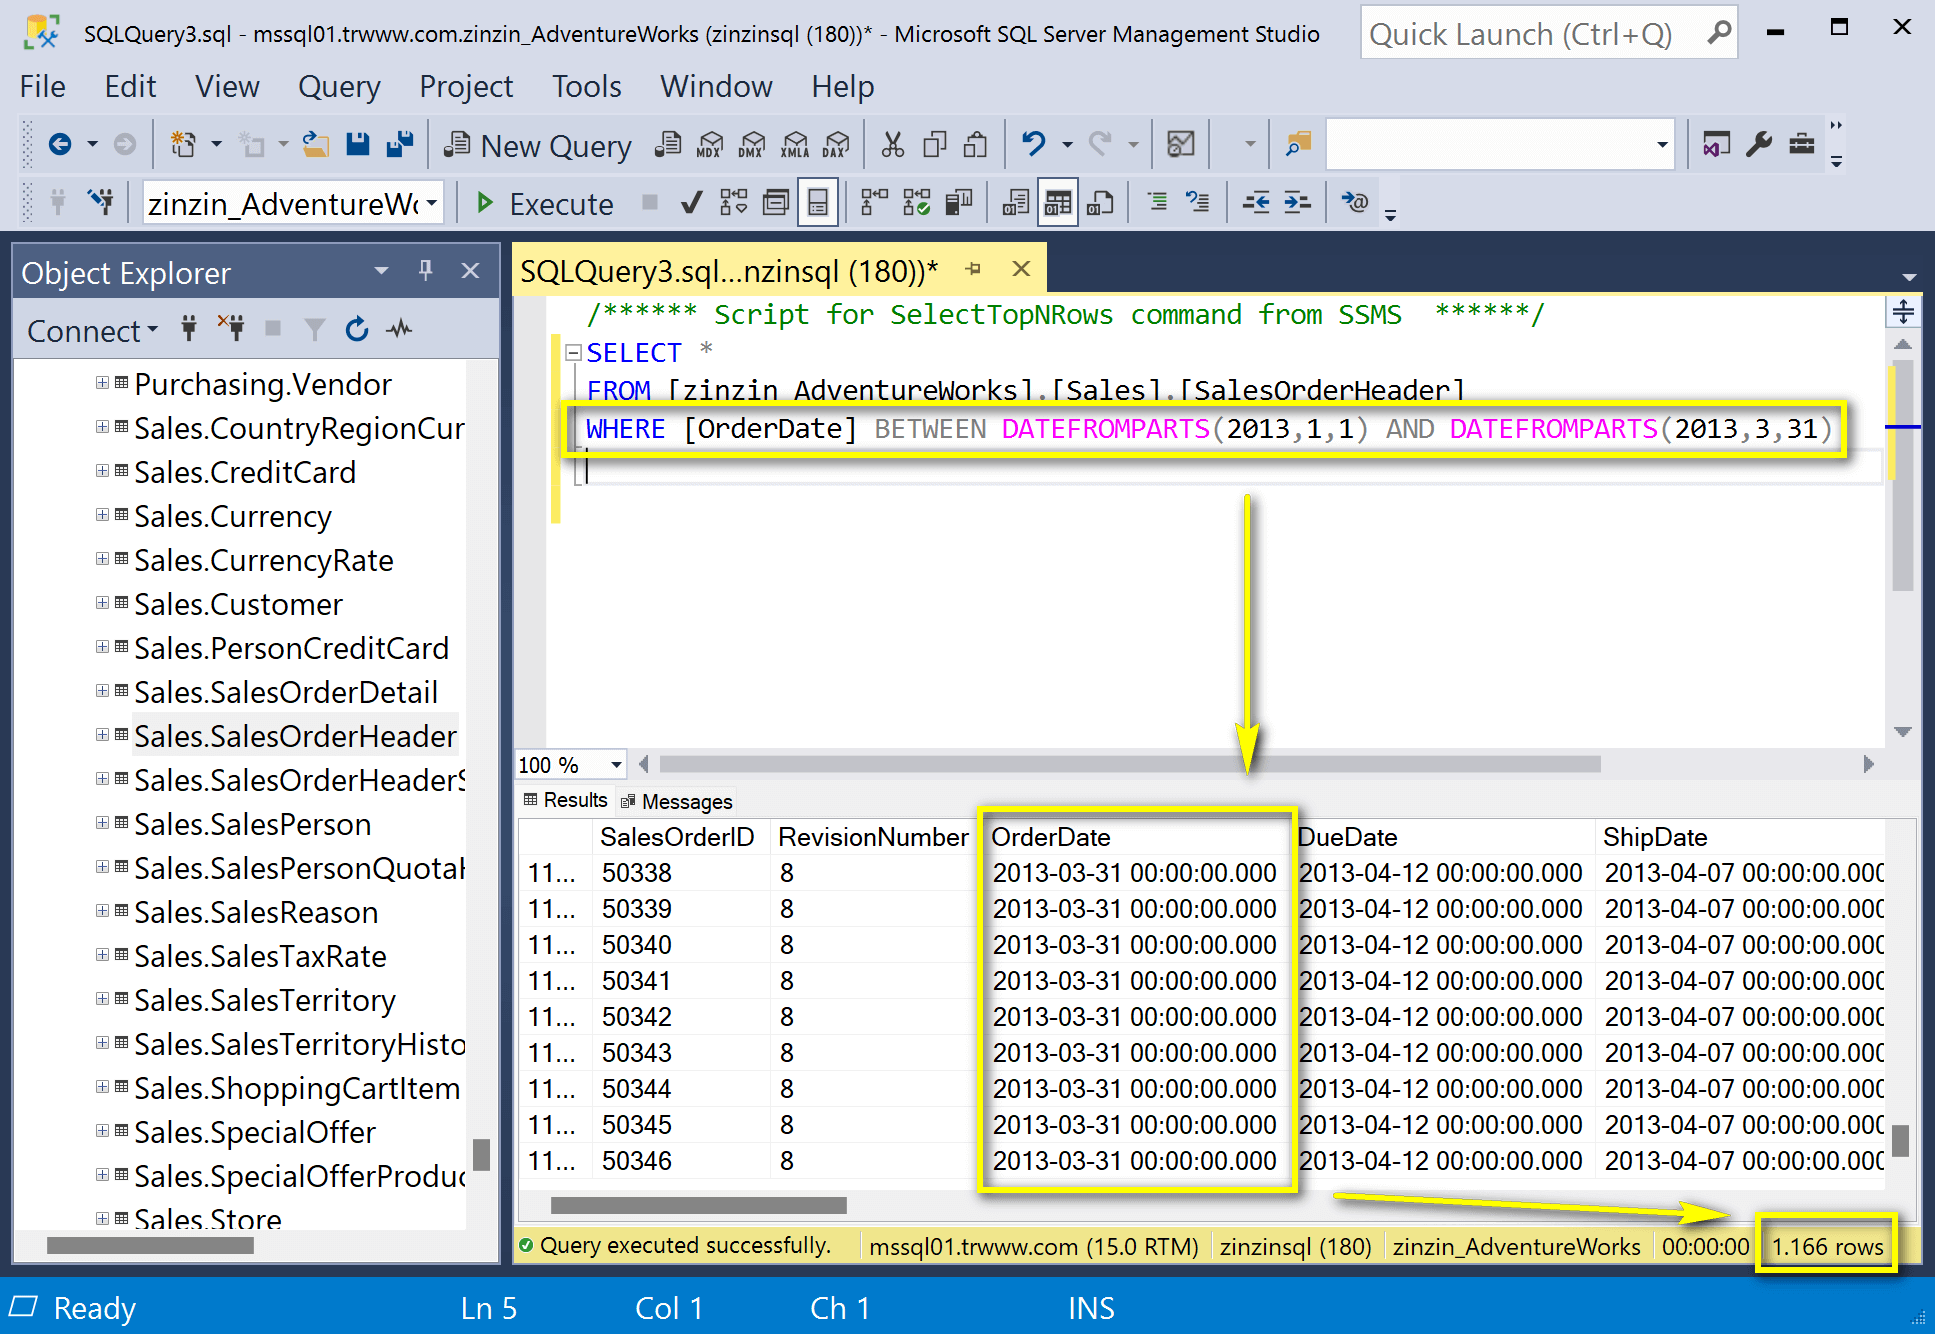
Task: Toggle Include Live Query Statistics
Action: pyautogui.click(x=916, y=203)
